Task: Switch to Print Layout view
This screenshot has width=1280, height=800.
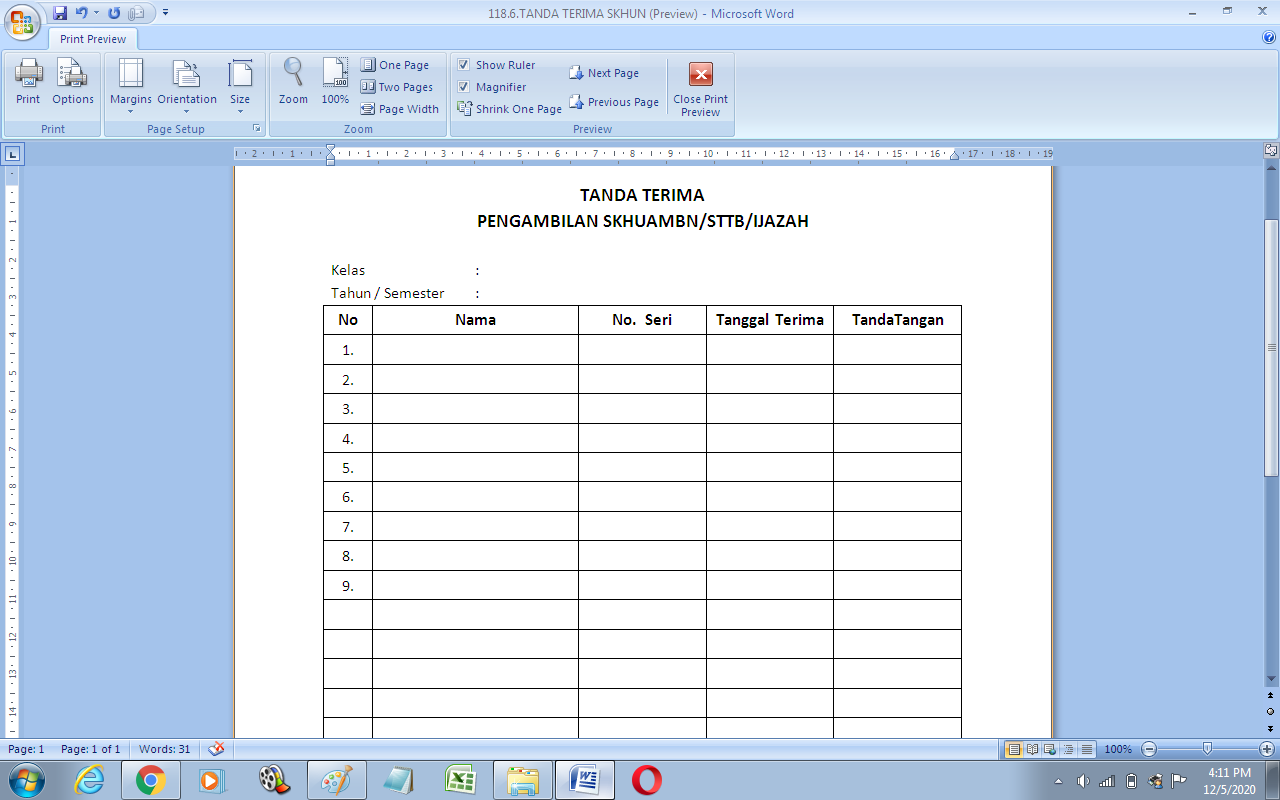Action: pos(1014,749)
